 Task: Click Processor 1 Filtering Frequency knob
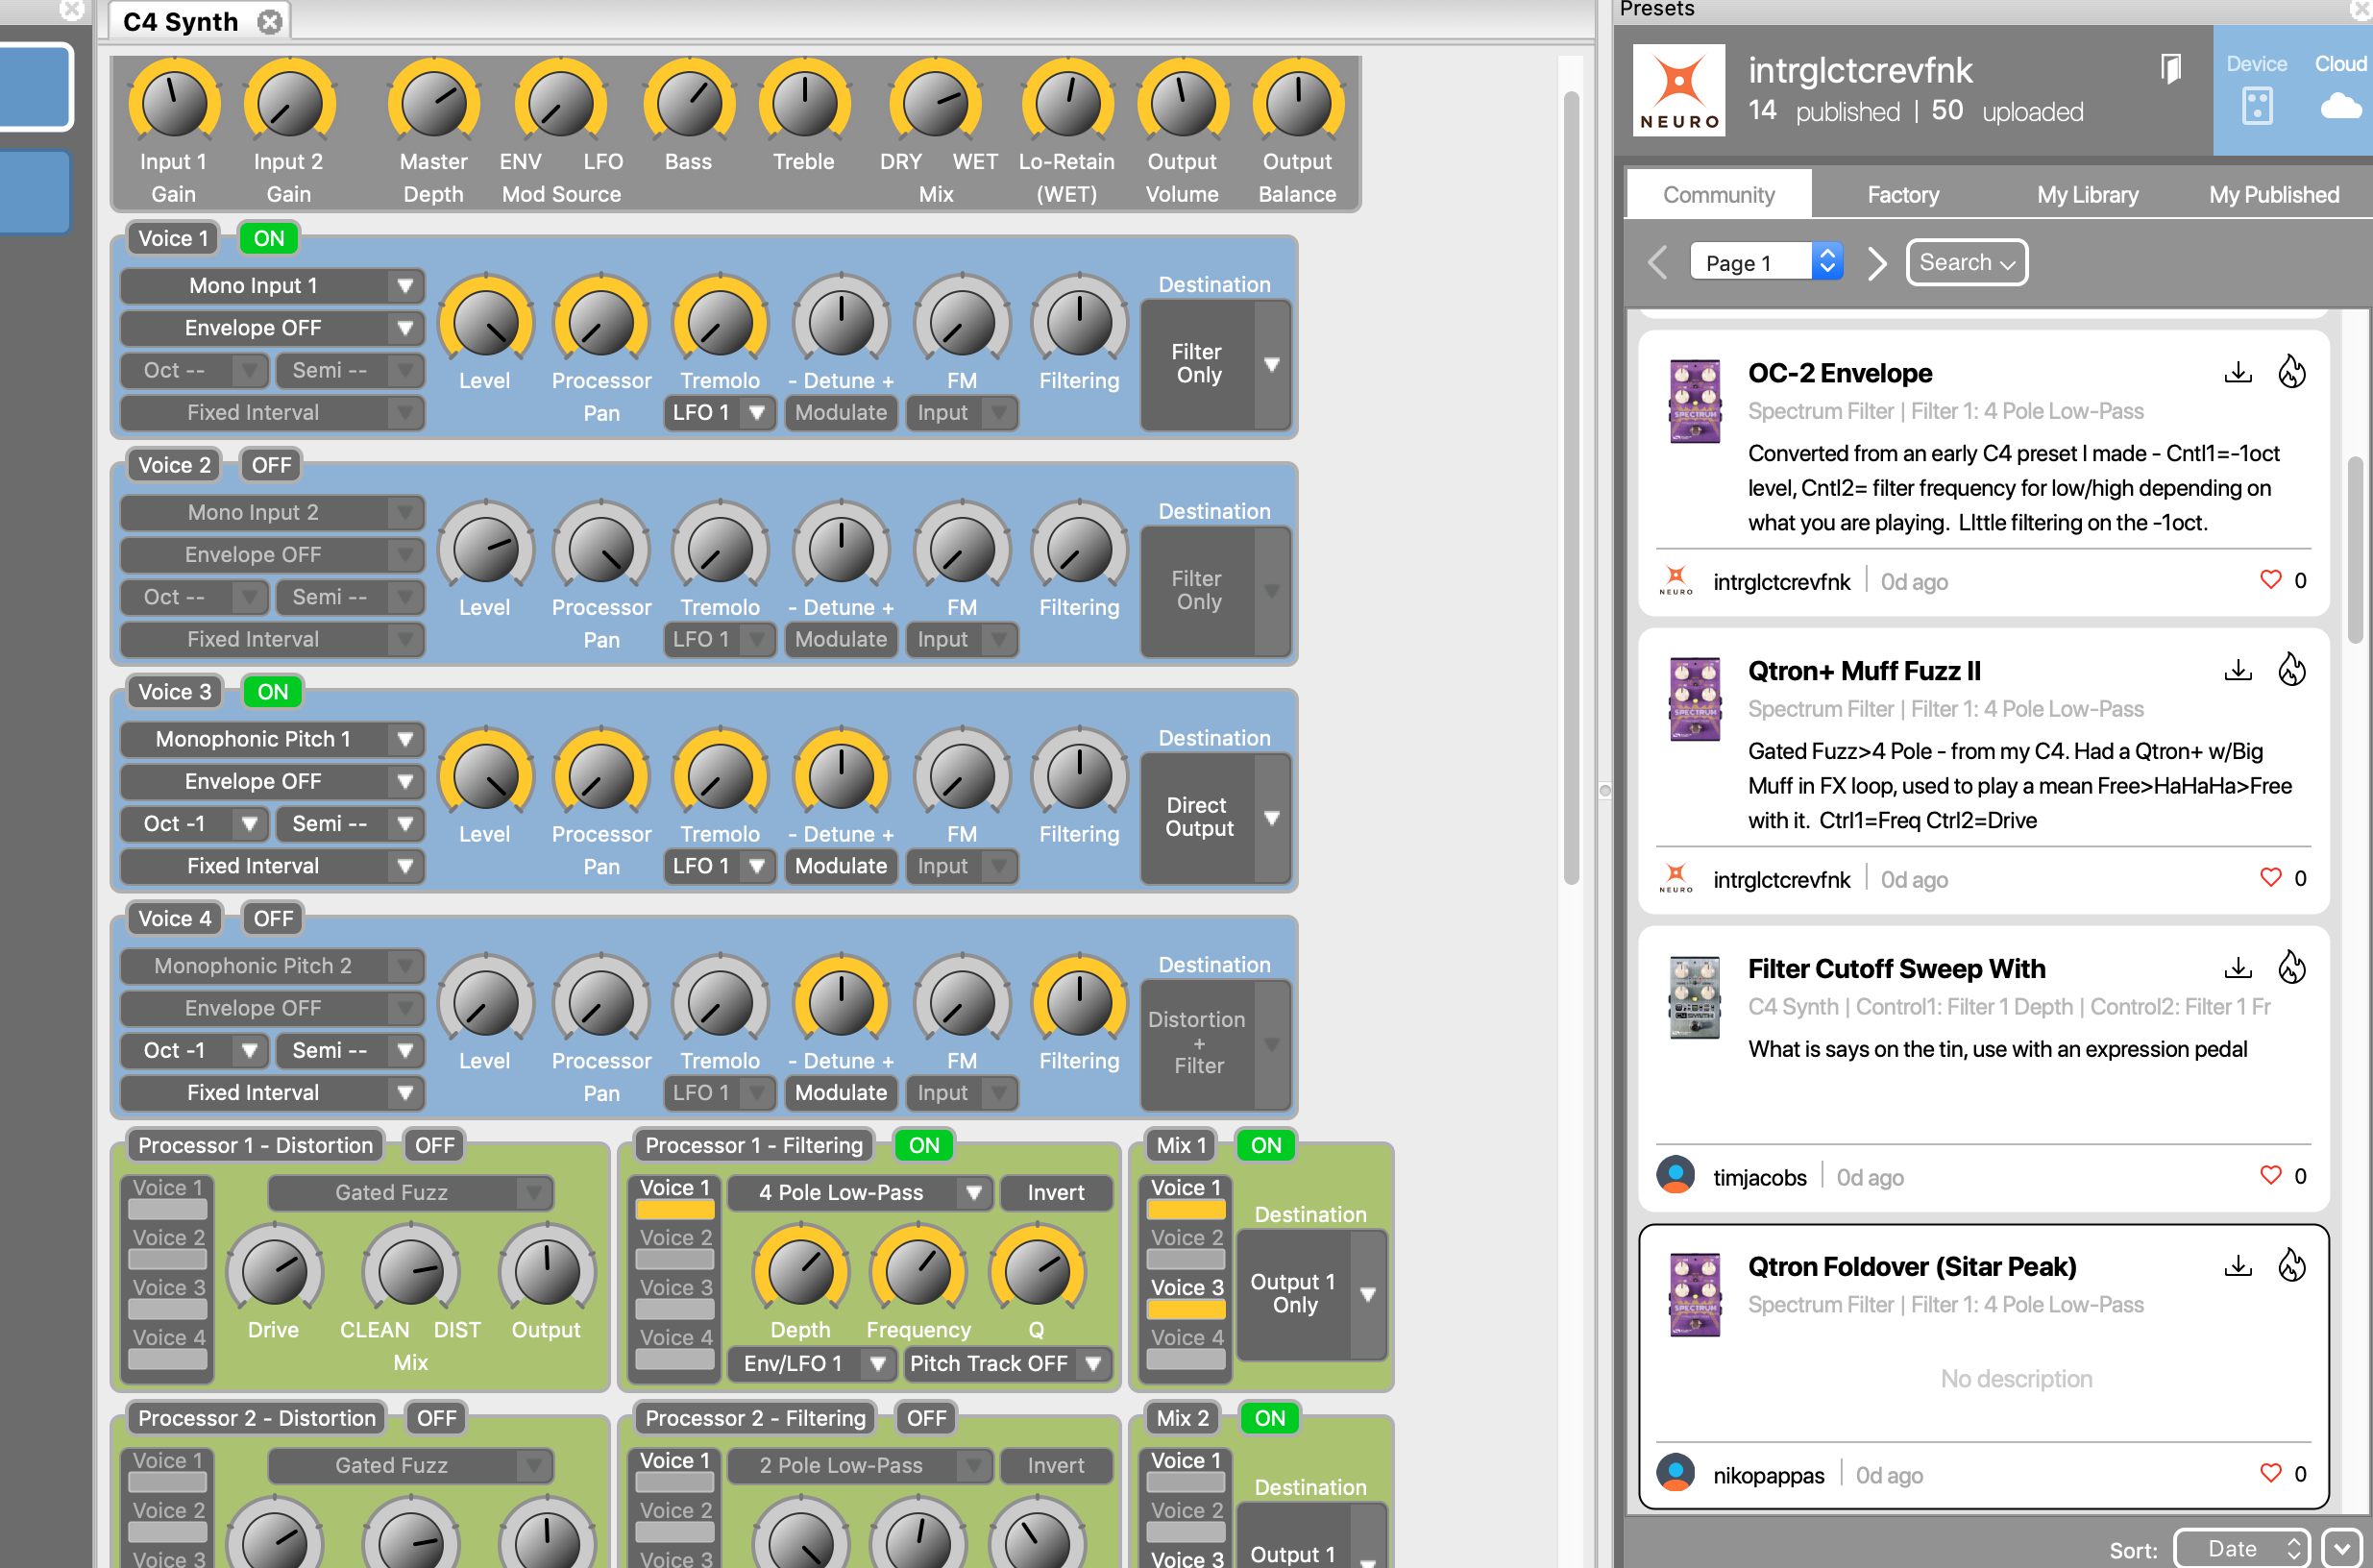[918, 1271]
